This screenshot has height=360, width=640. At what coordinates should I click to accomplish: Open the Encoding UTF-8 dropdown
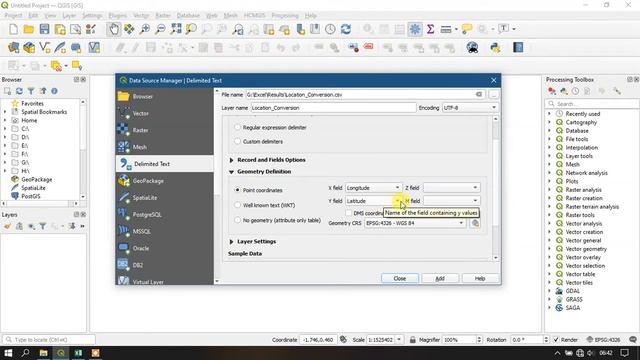tap(470, 108)
